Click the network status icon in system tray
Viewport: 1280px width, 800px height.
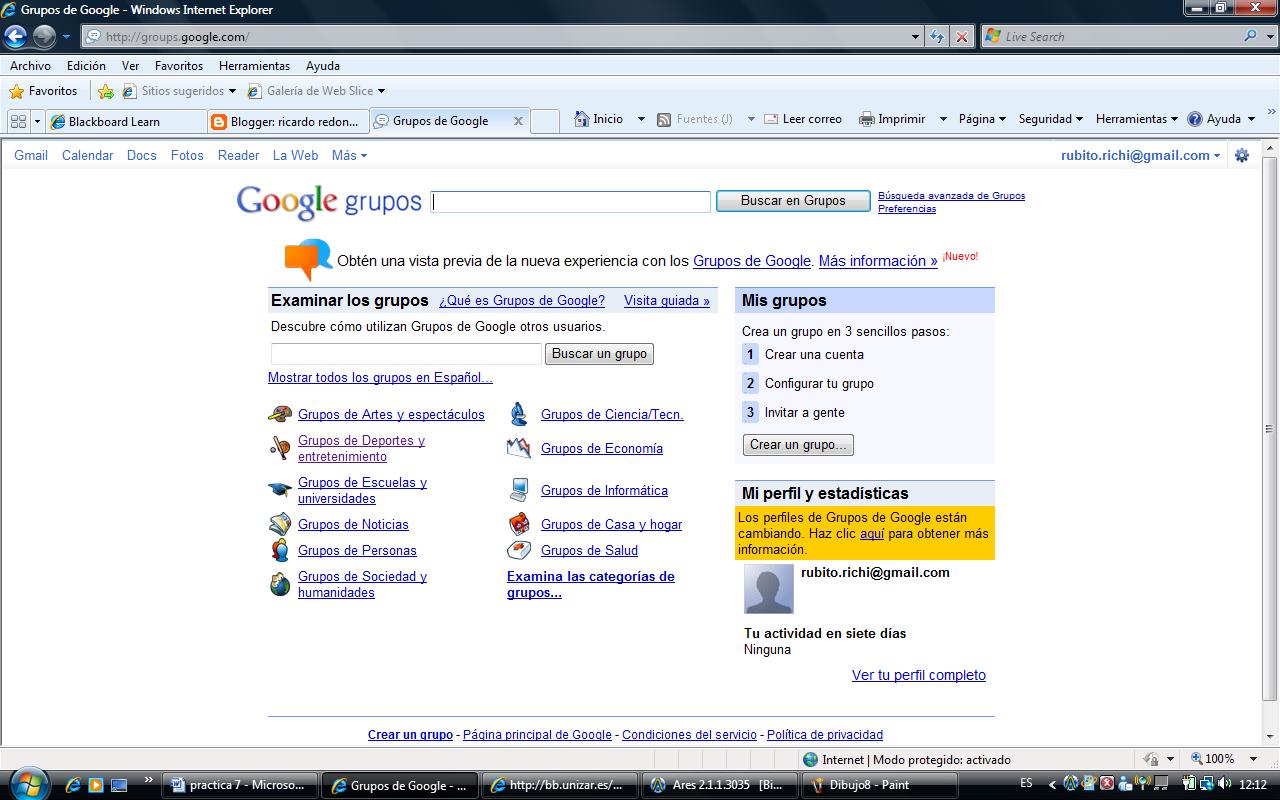coord(1207,784)
